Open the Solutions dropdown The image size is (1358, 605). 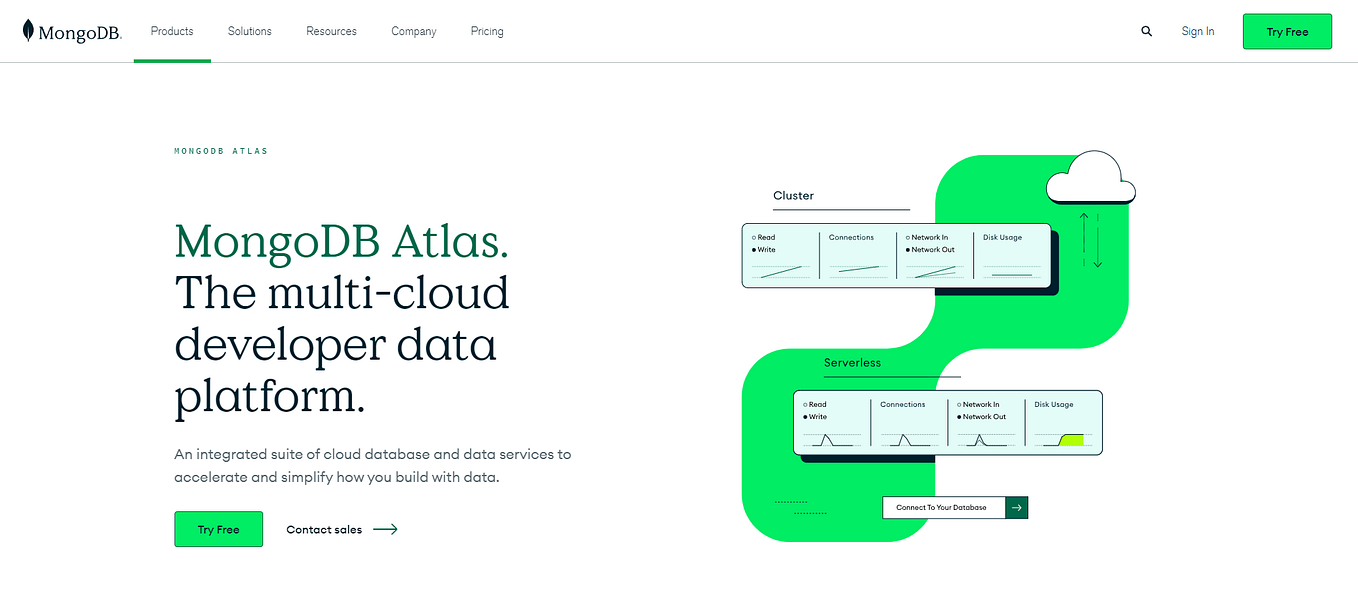(x=249, y=31)
